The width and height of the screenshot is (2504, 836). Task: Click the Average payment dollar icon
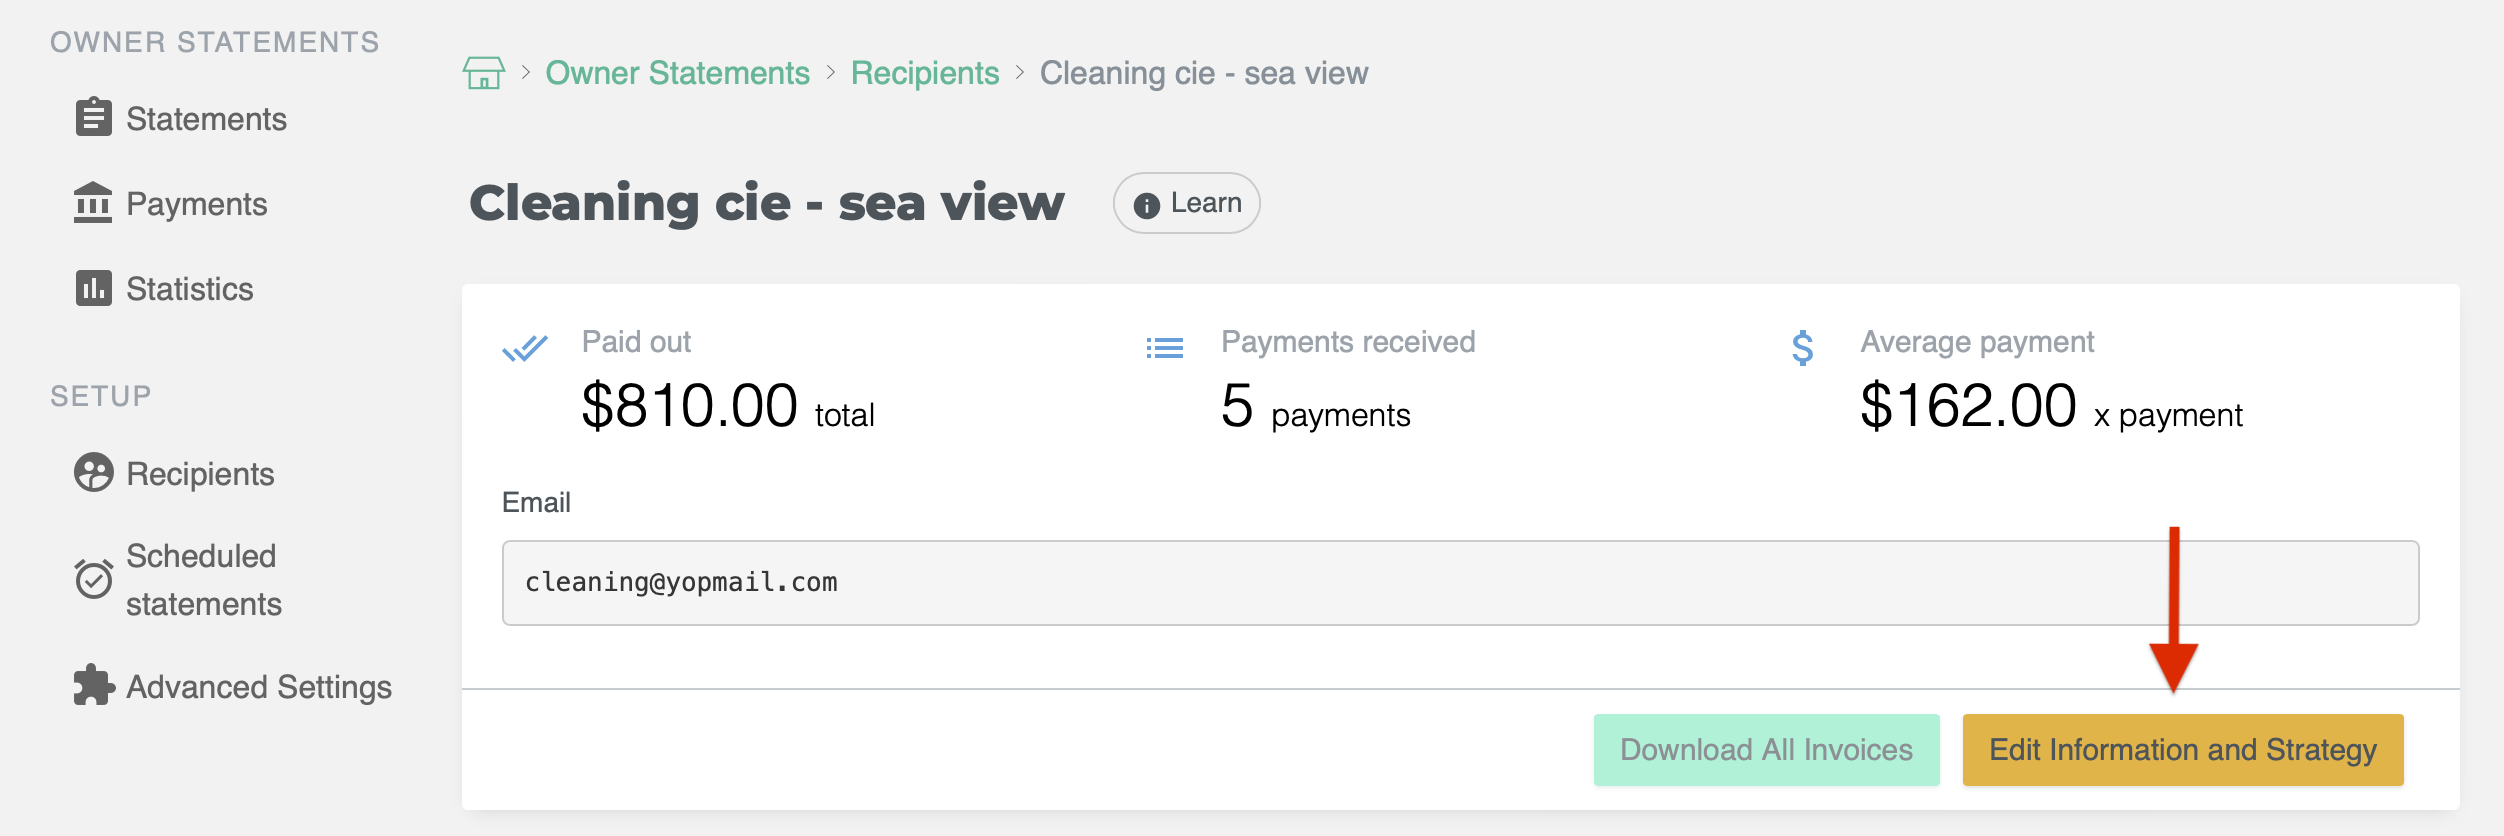click(1803, 348)
